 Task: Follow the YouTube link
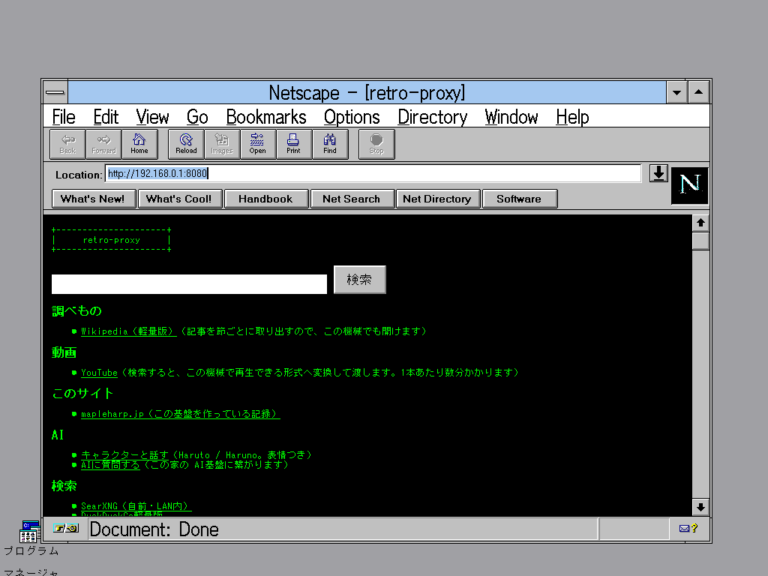click(99, 373)
